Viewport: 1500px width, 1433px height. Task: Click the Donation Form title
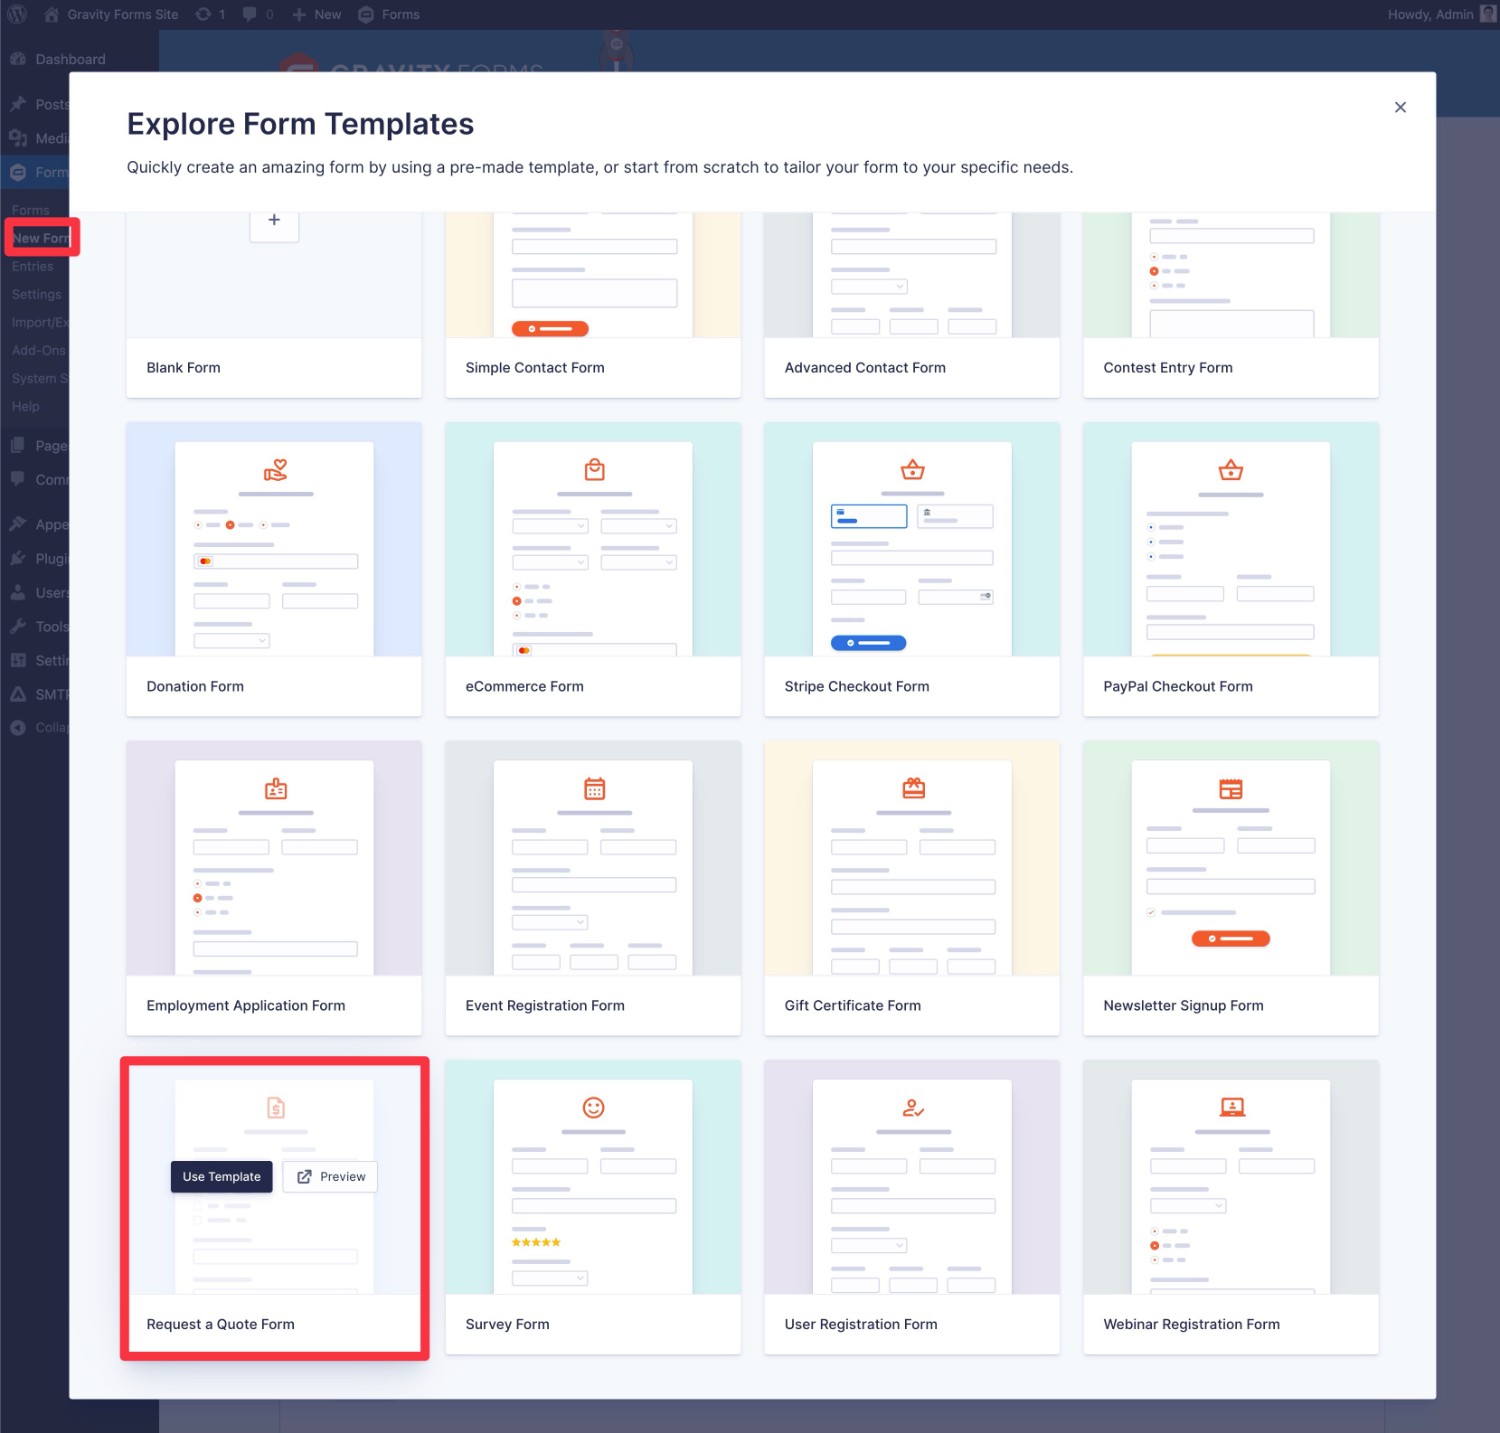tap(195, 686)
